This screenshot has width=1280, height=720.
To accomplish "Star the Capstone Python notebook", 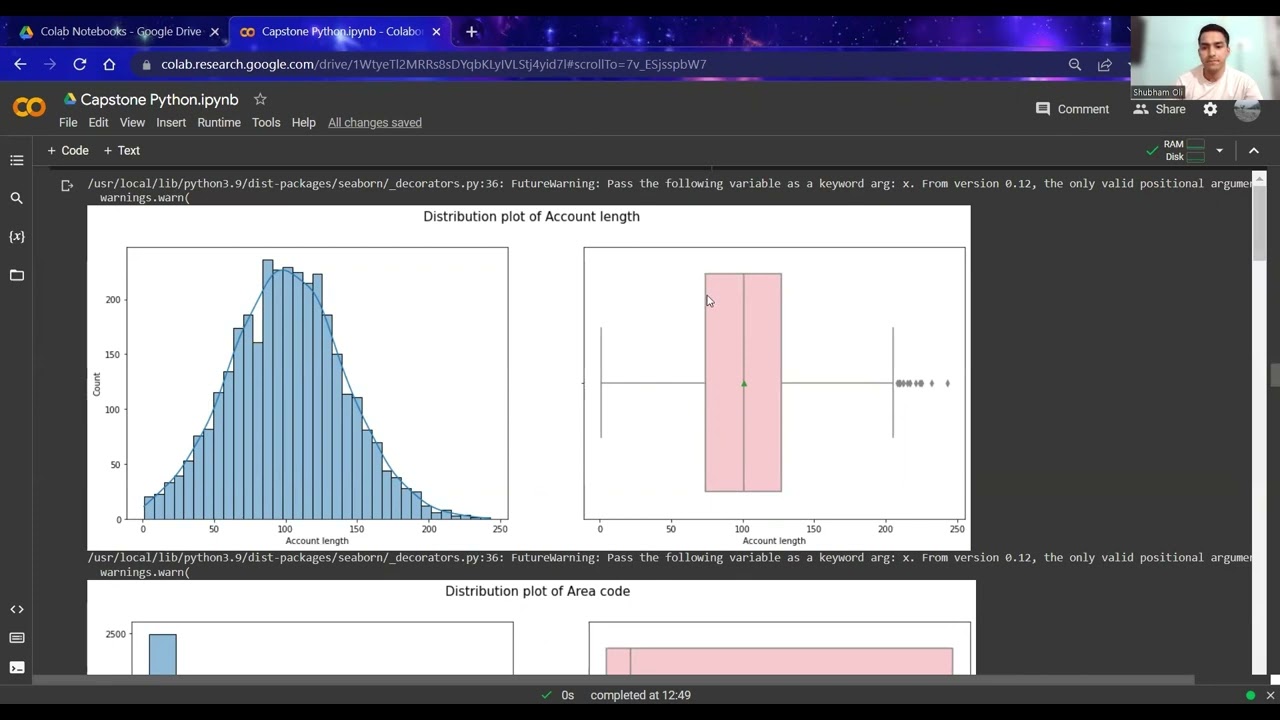I will click(x=260, y=99).
